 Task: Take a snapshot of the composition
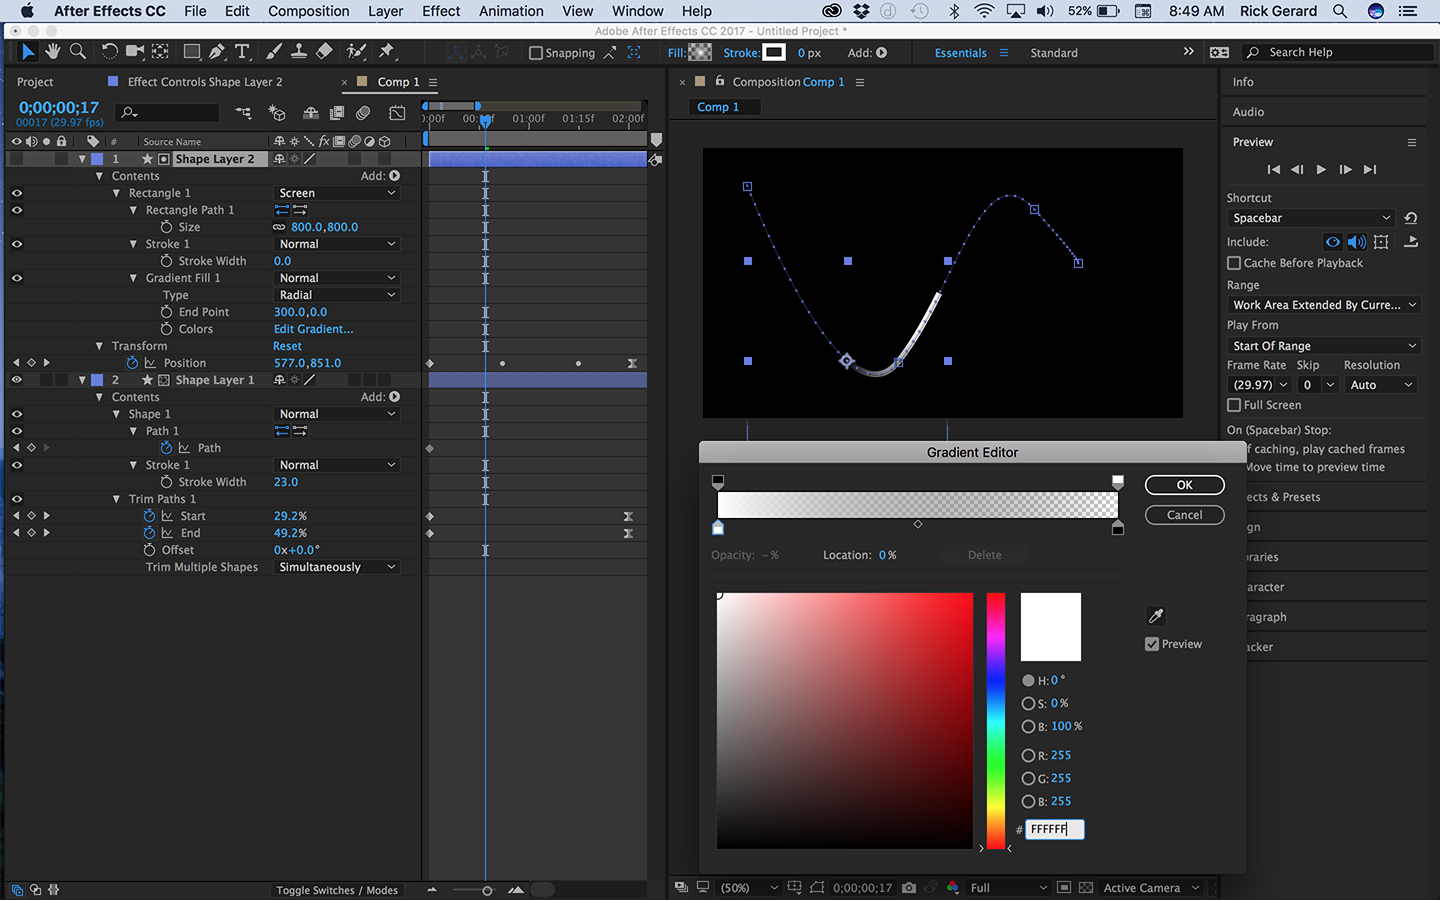(x=908, y=888)
